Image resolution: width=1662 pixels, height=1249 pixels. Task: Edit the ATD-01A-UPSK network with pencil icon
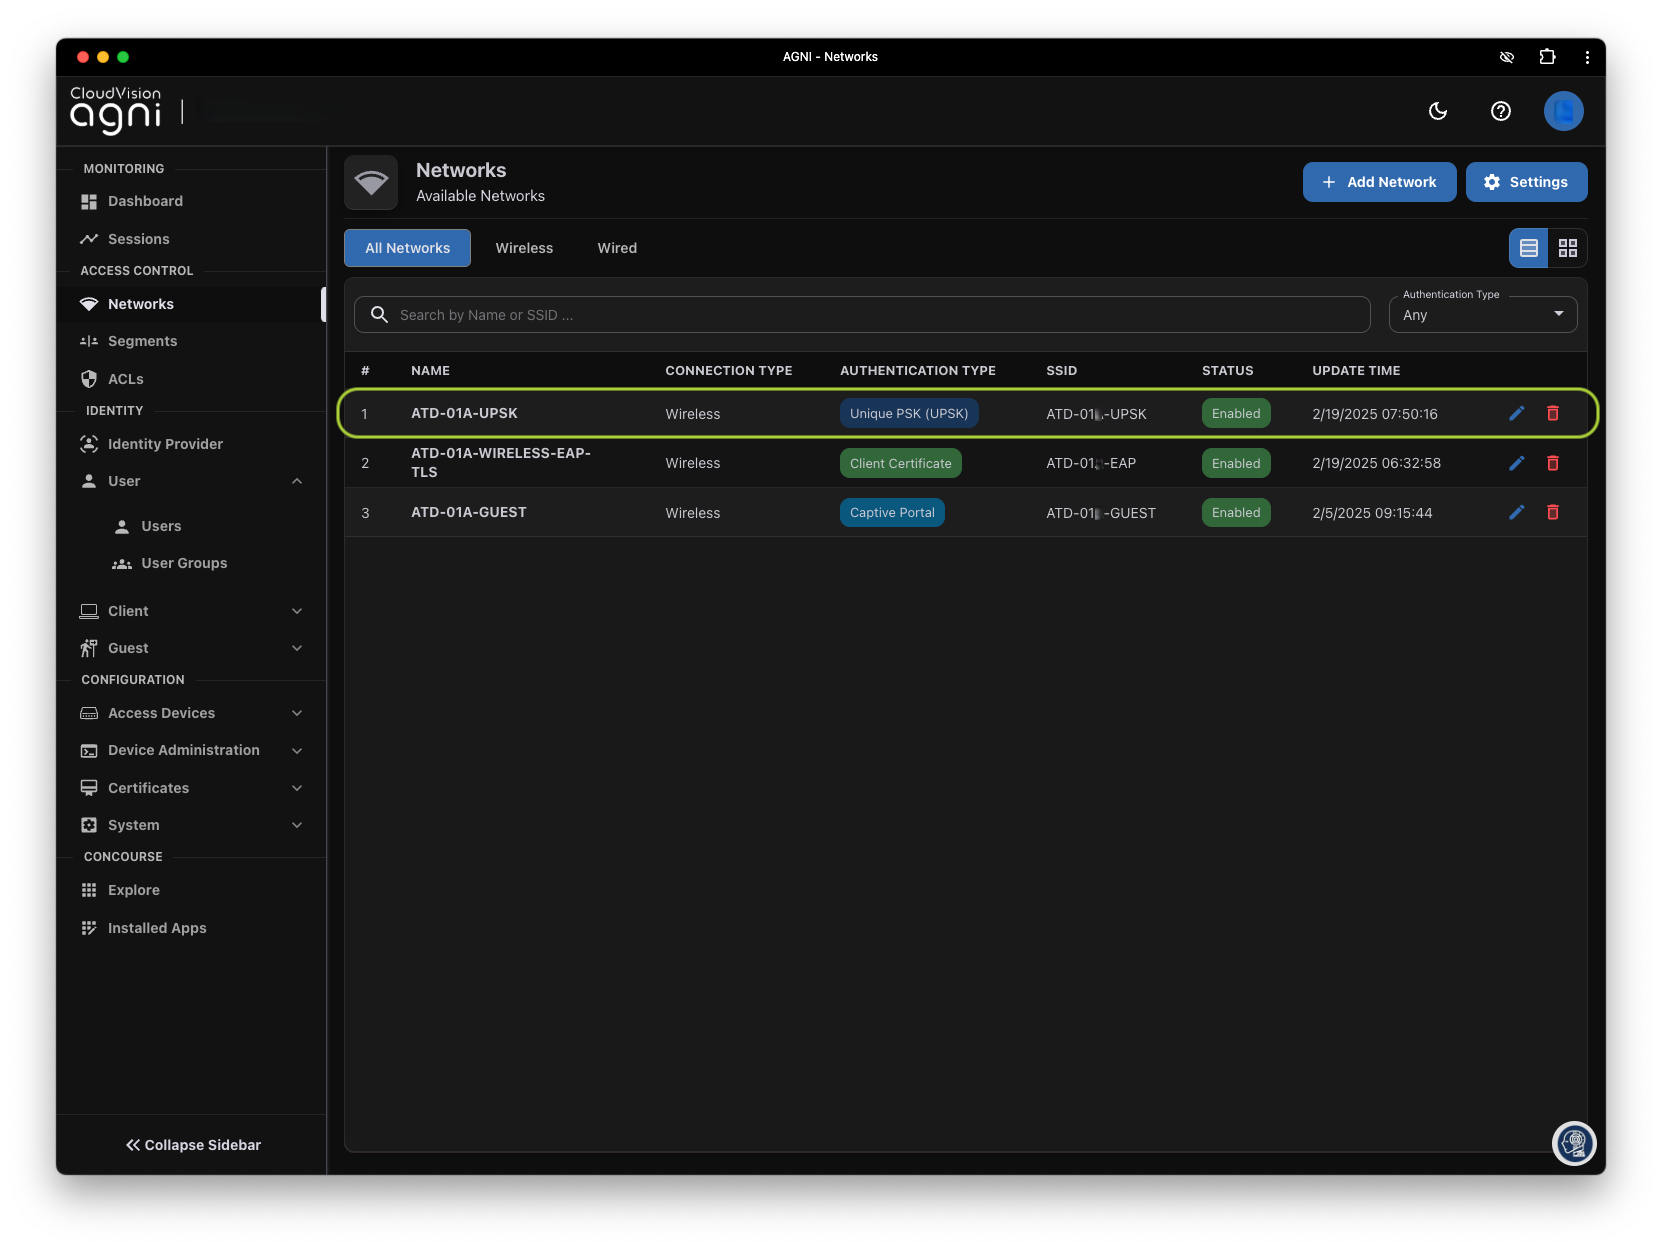click(x=1516, y=413)
